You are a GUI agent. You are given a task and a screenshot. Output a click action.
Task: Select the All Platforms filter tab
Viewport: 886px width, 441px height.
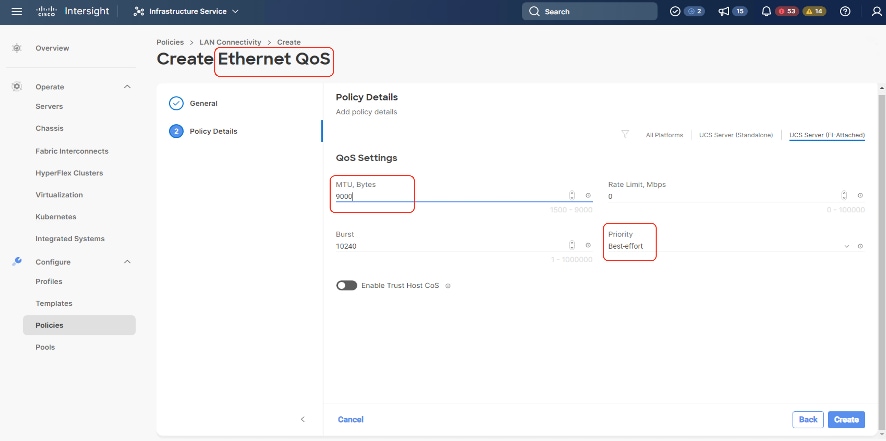[x=664, y=135]
